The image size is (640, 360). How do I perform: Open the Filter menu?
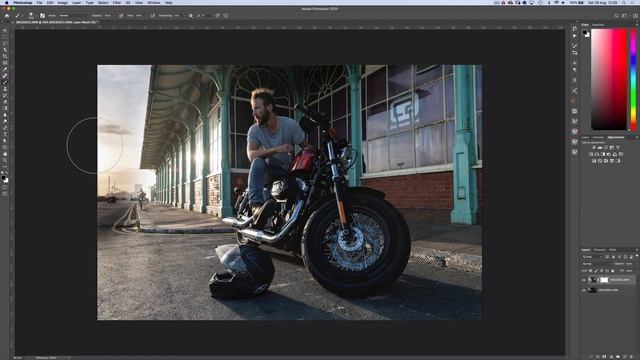click(117, 2)
